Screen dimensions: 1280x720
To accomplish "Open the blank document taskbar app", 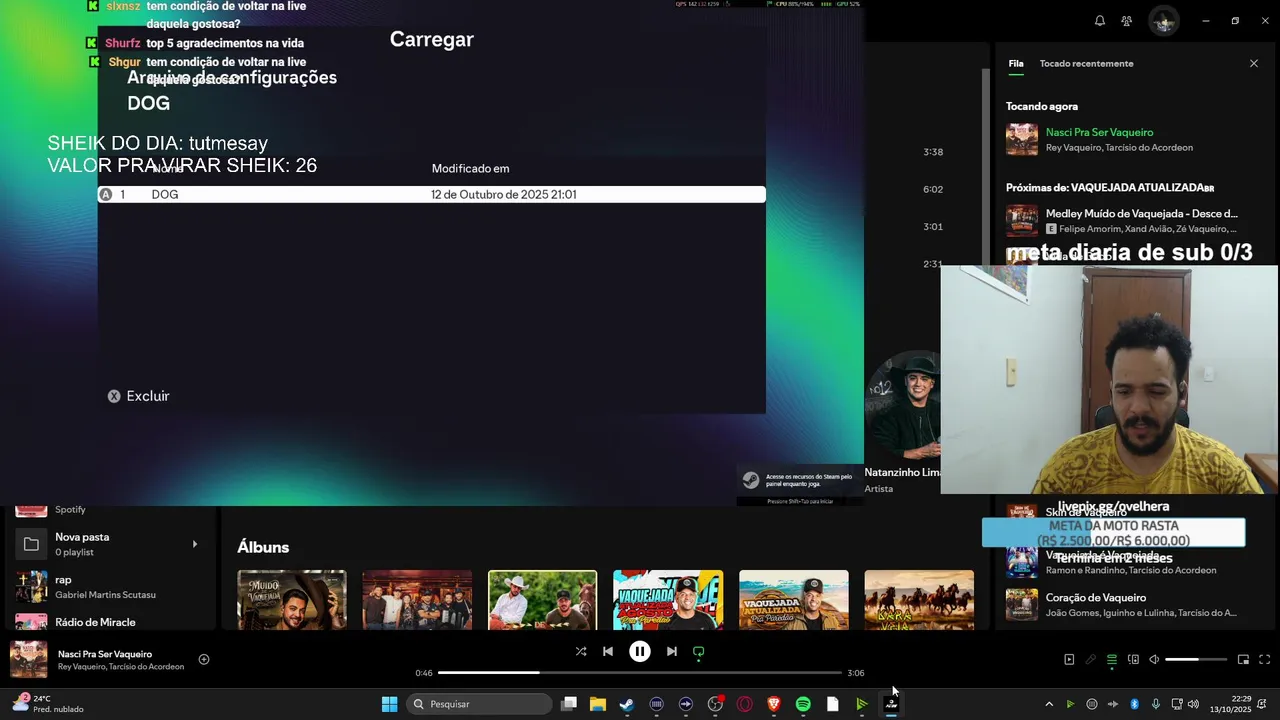I will 832,704.
